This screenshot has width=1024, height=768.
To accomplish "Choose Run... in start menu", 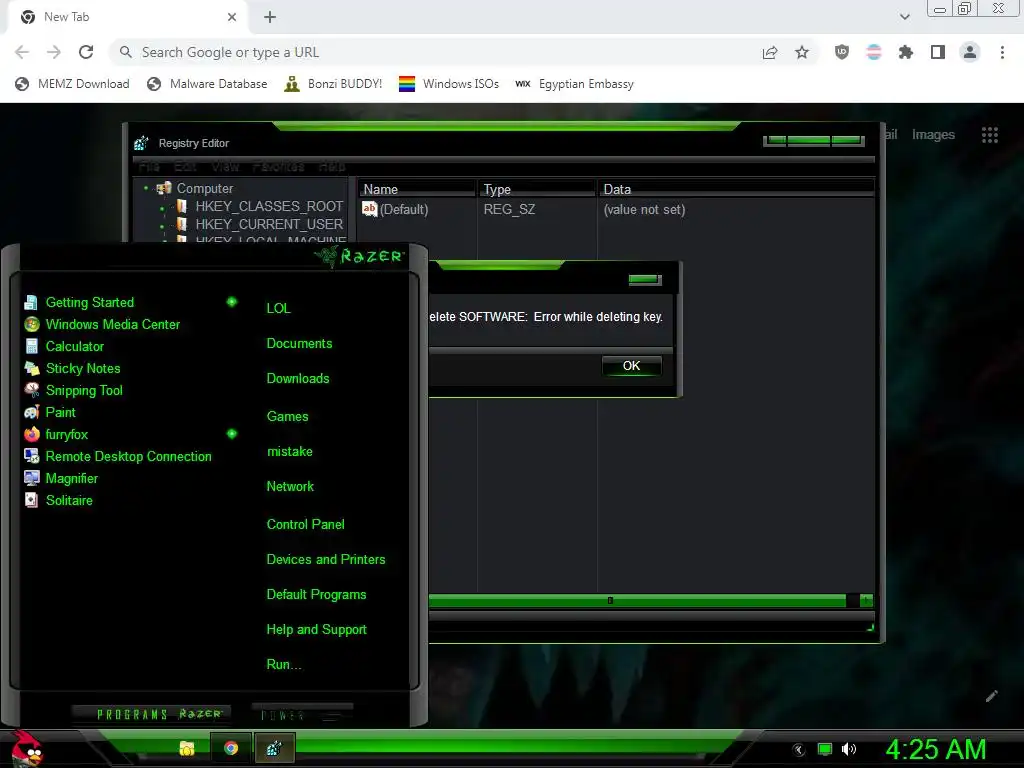I will 283,665.
